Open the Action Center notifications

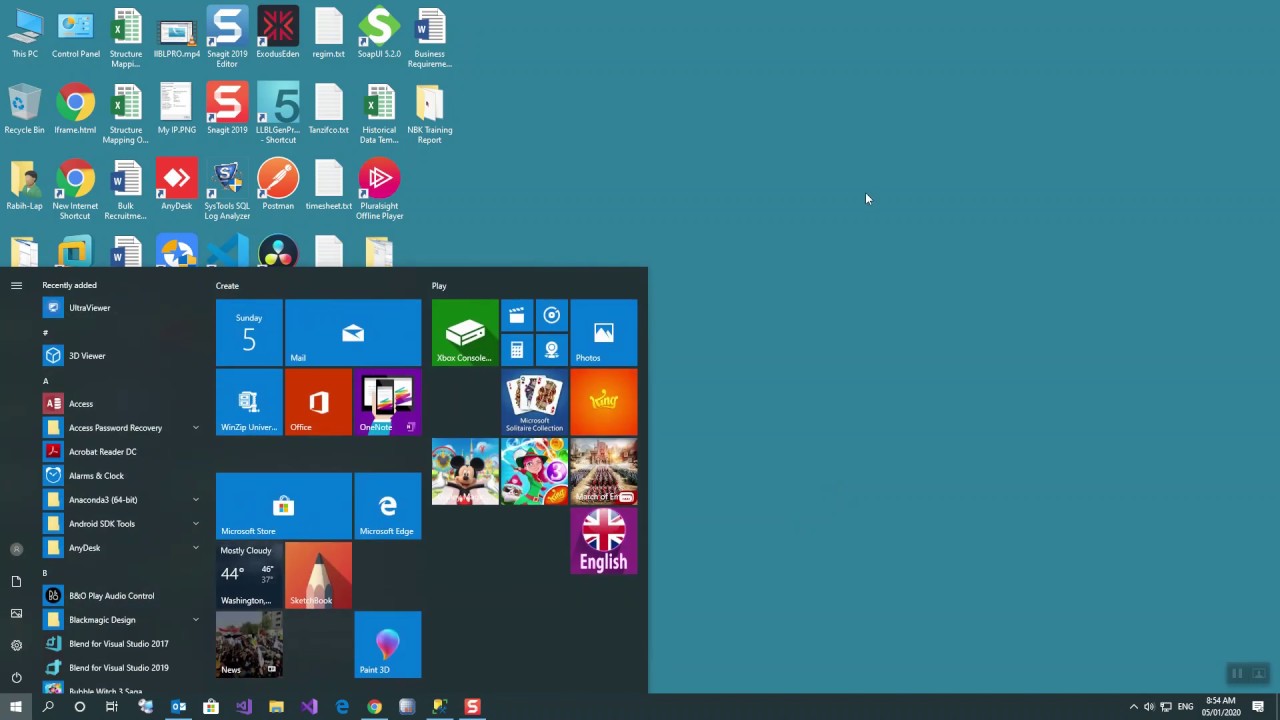click(1258, 707)
